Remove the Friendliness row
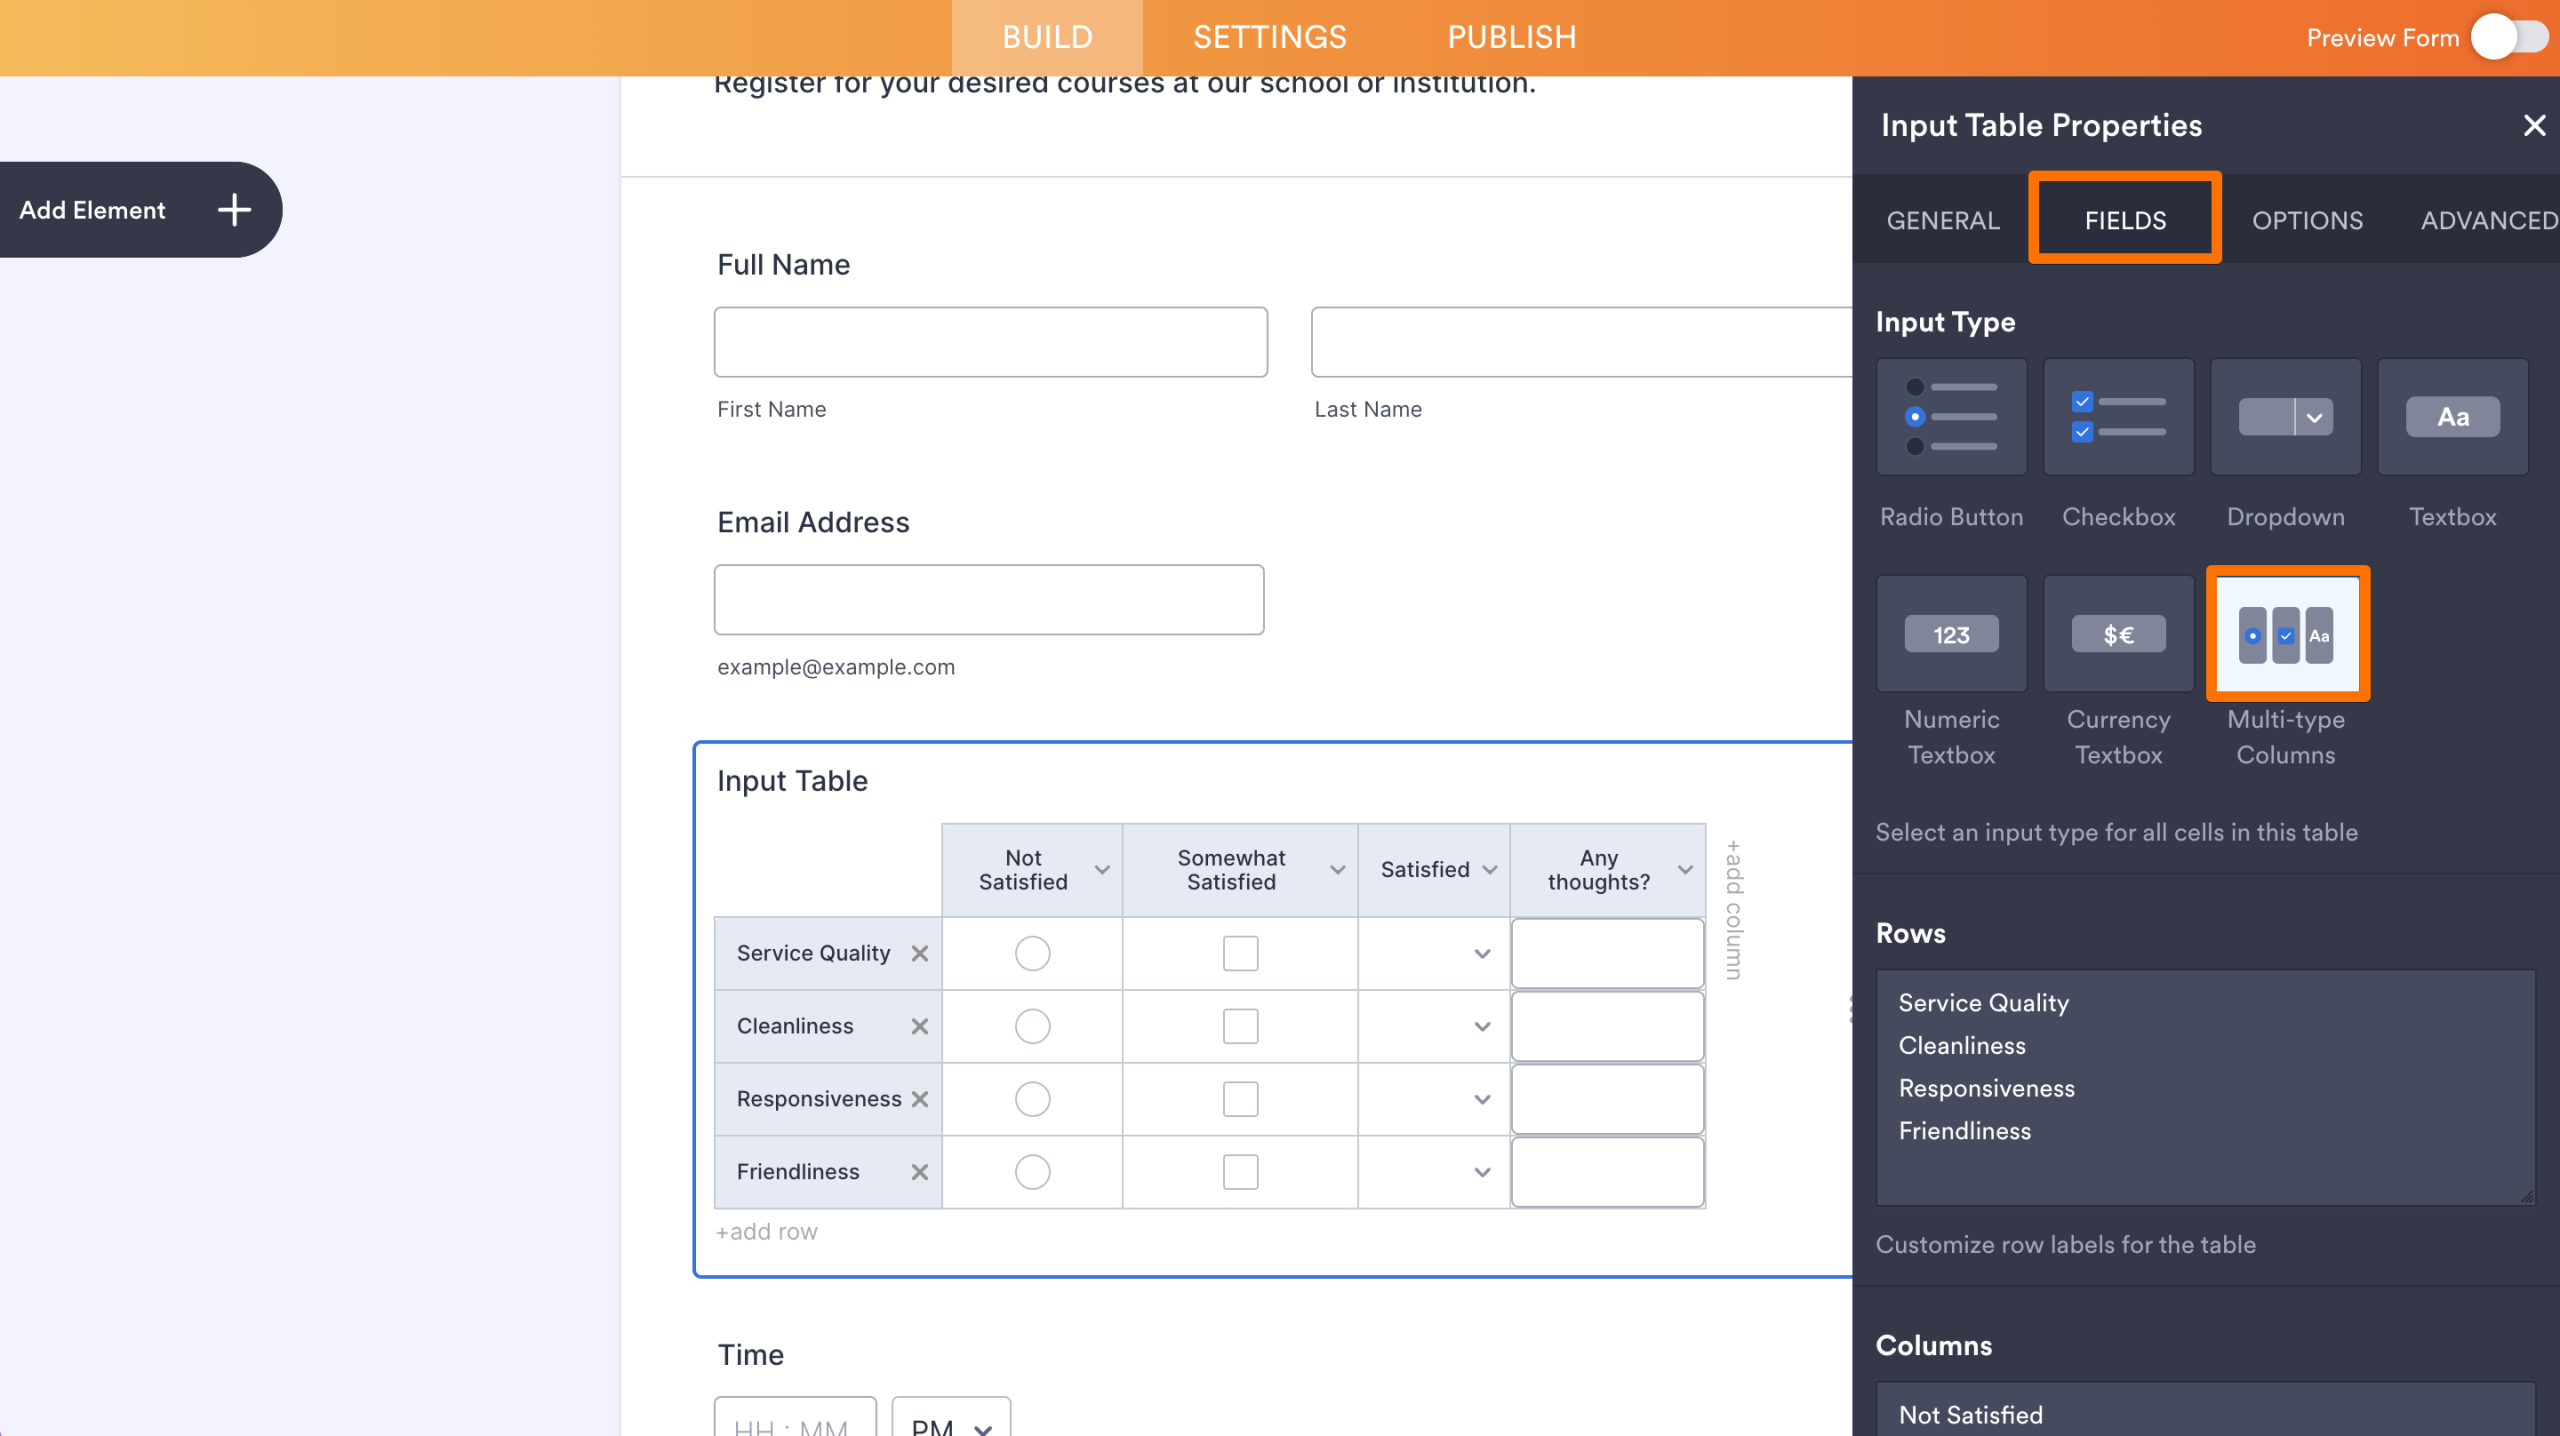 pos(920,1171)
